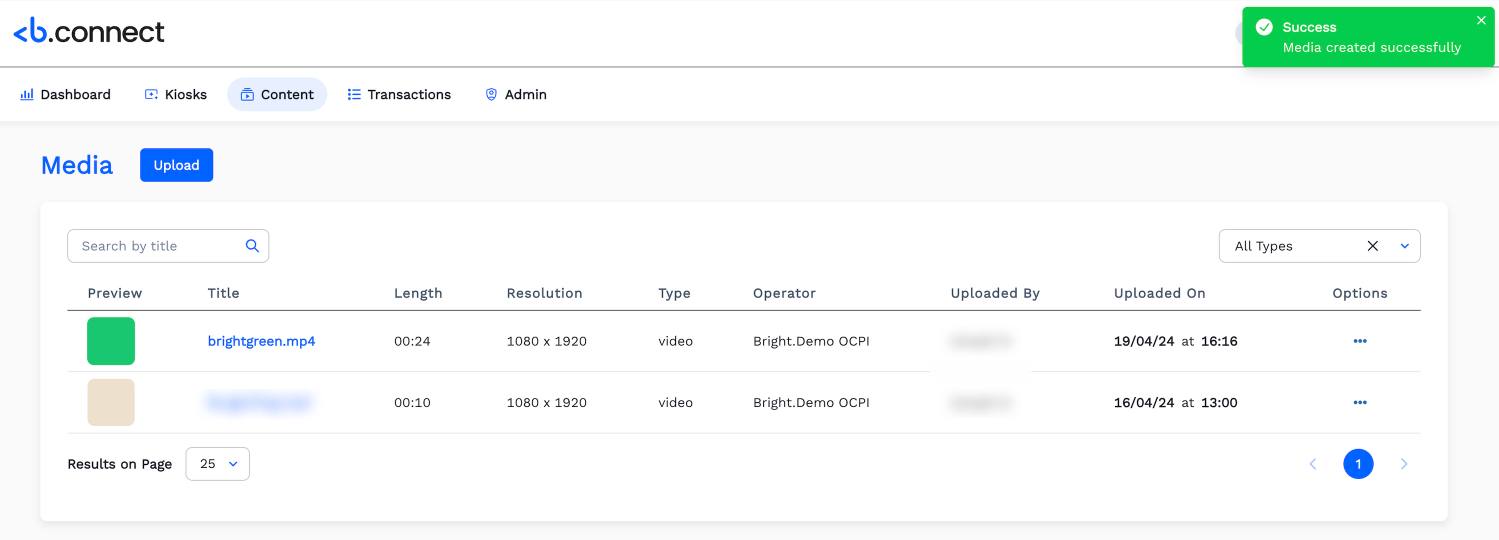This screenshot has height=540, width=1499.
Task: Expand the All Types dropdown
Action: [x=1404, y=246]
